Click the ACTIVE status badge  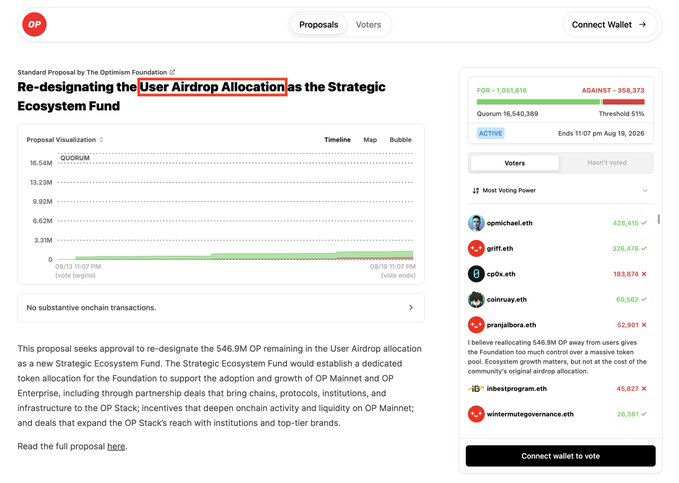coord(490,133)
